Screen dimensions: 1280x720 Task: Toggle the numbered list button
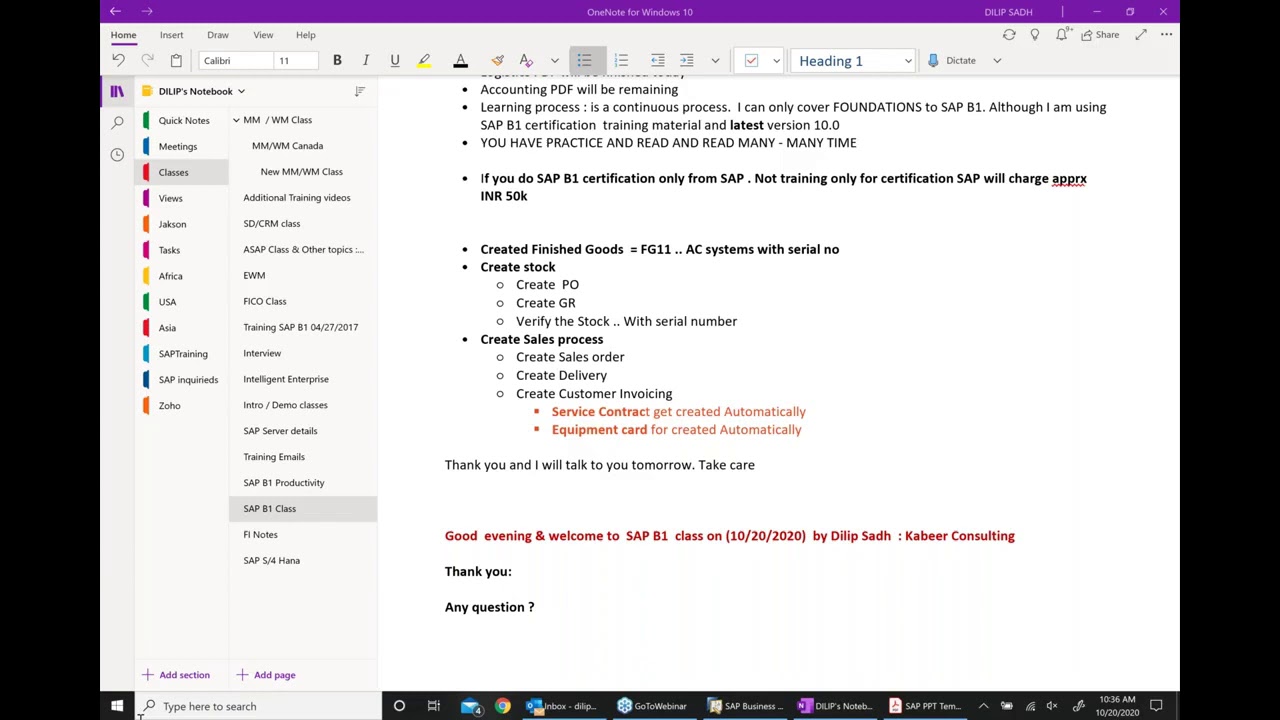[621, 61]
